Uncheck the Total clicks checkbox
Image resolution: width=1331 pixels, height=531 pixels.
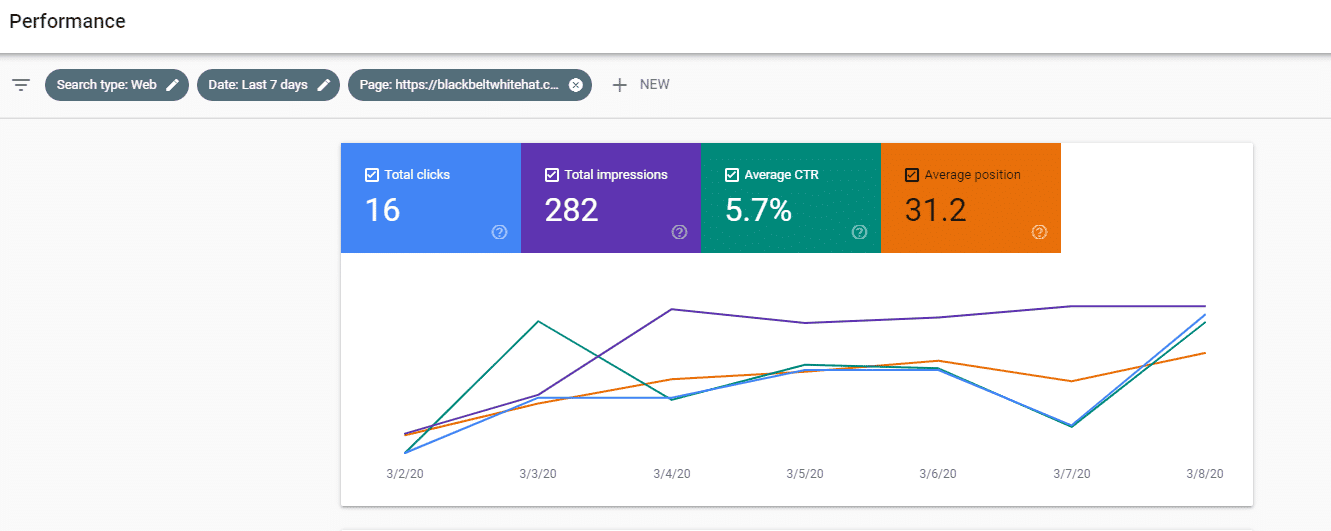tap(372, 175)
